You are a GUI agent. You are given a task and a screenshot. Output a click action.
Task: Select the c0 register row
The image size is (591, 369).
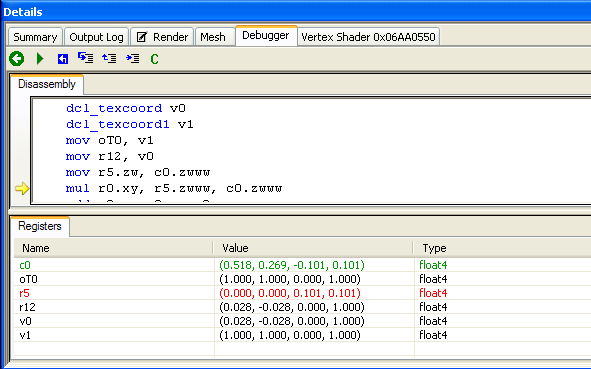[x=302, y=265]
